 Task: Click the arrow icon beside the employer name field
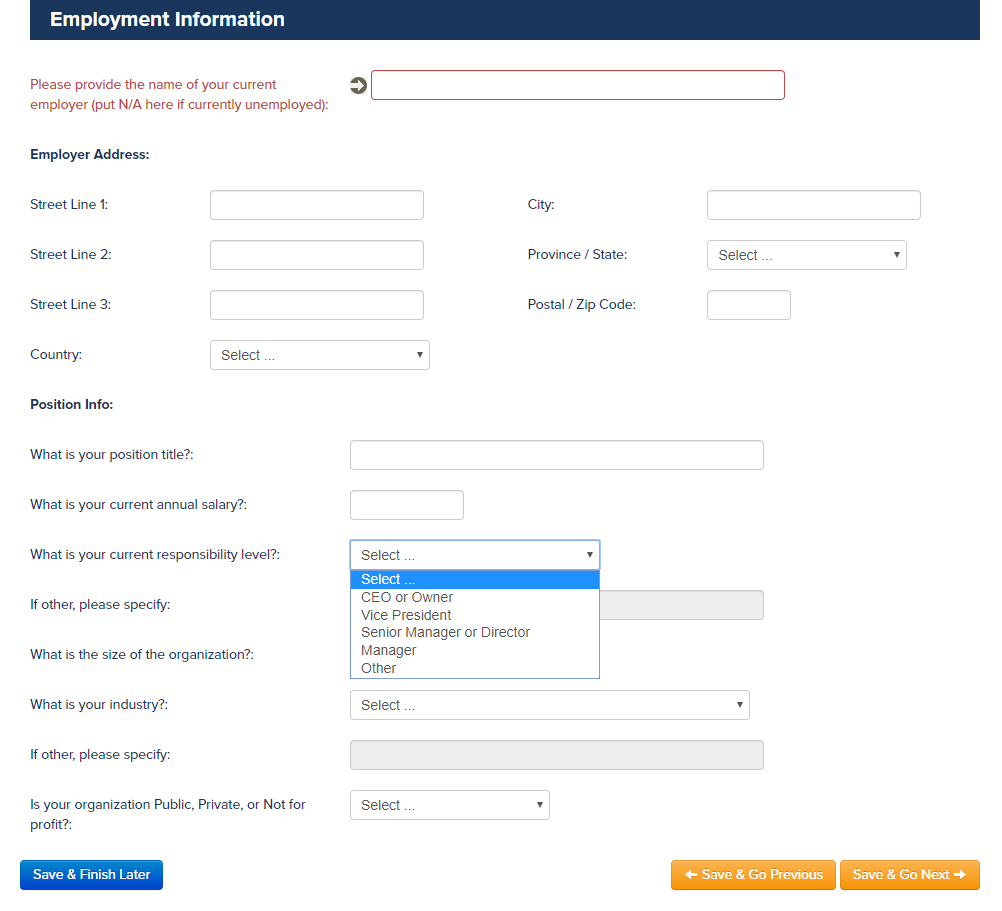(x=357, y=85)
